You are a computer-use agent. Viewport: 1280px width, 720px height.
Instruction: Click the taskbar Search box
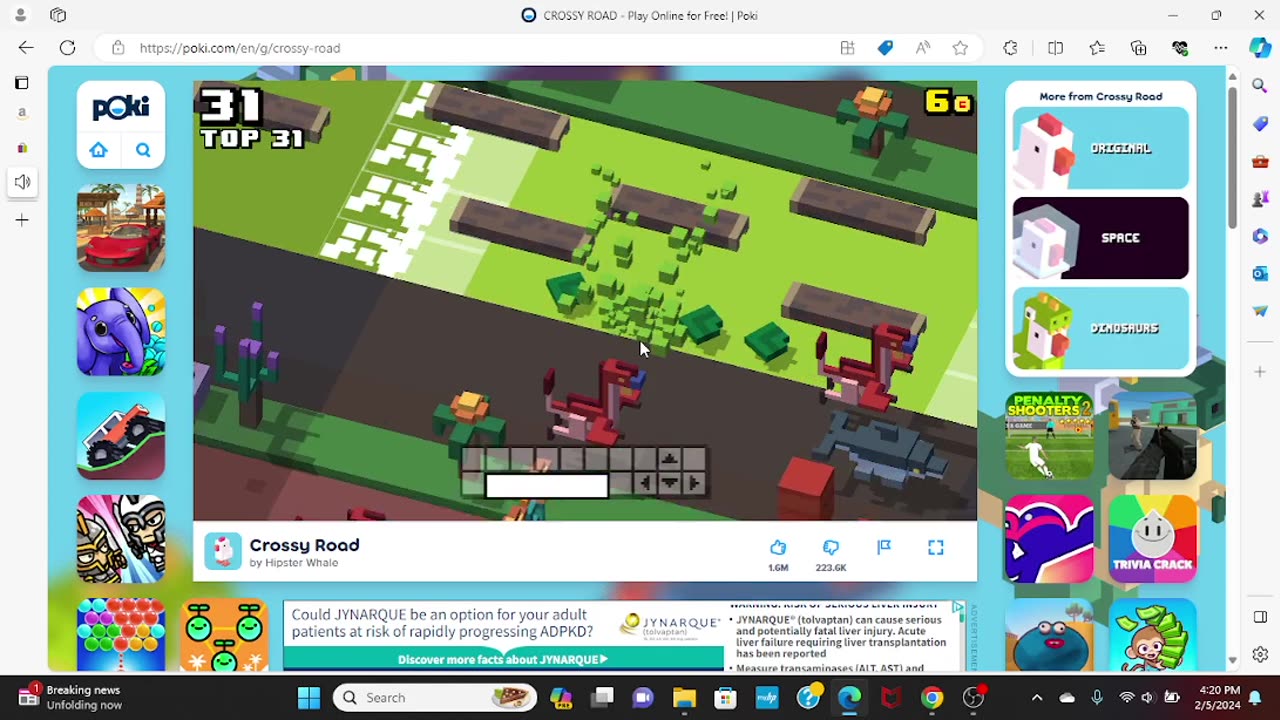coord(434,698)
